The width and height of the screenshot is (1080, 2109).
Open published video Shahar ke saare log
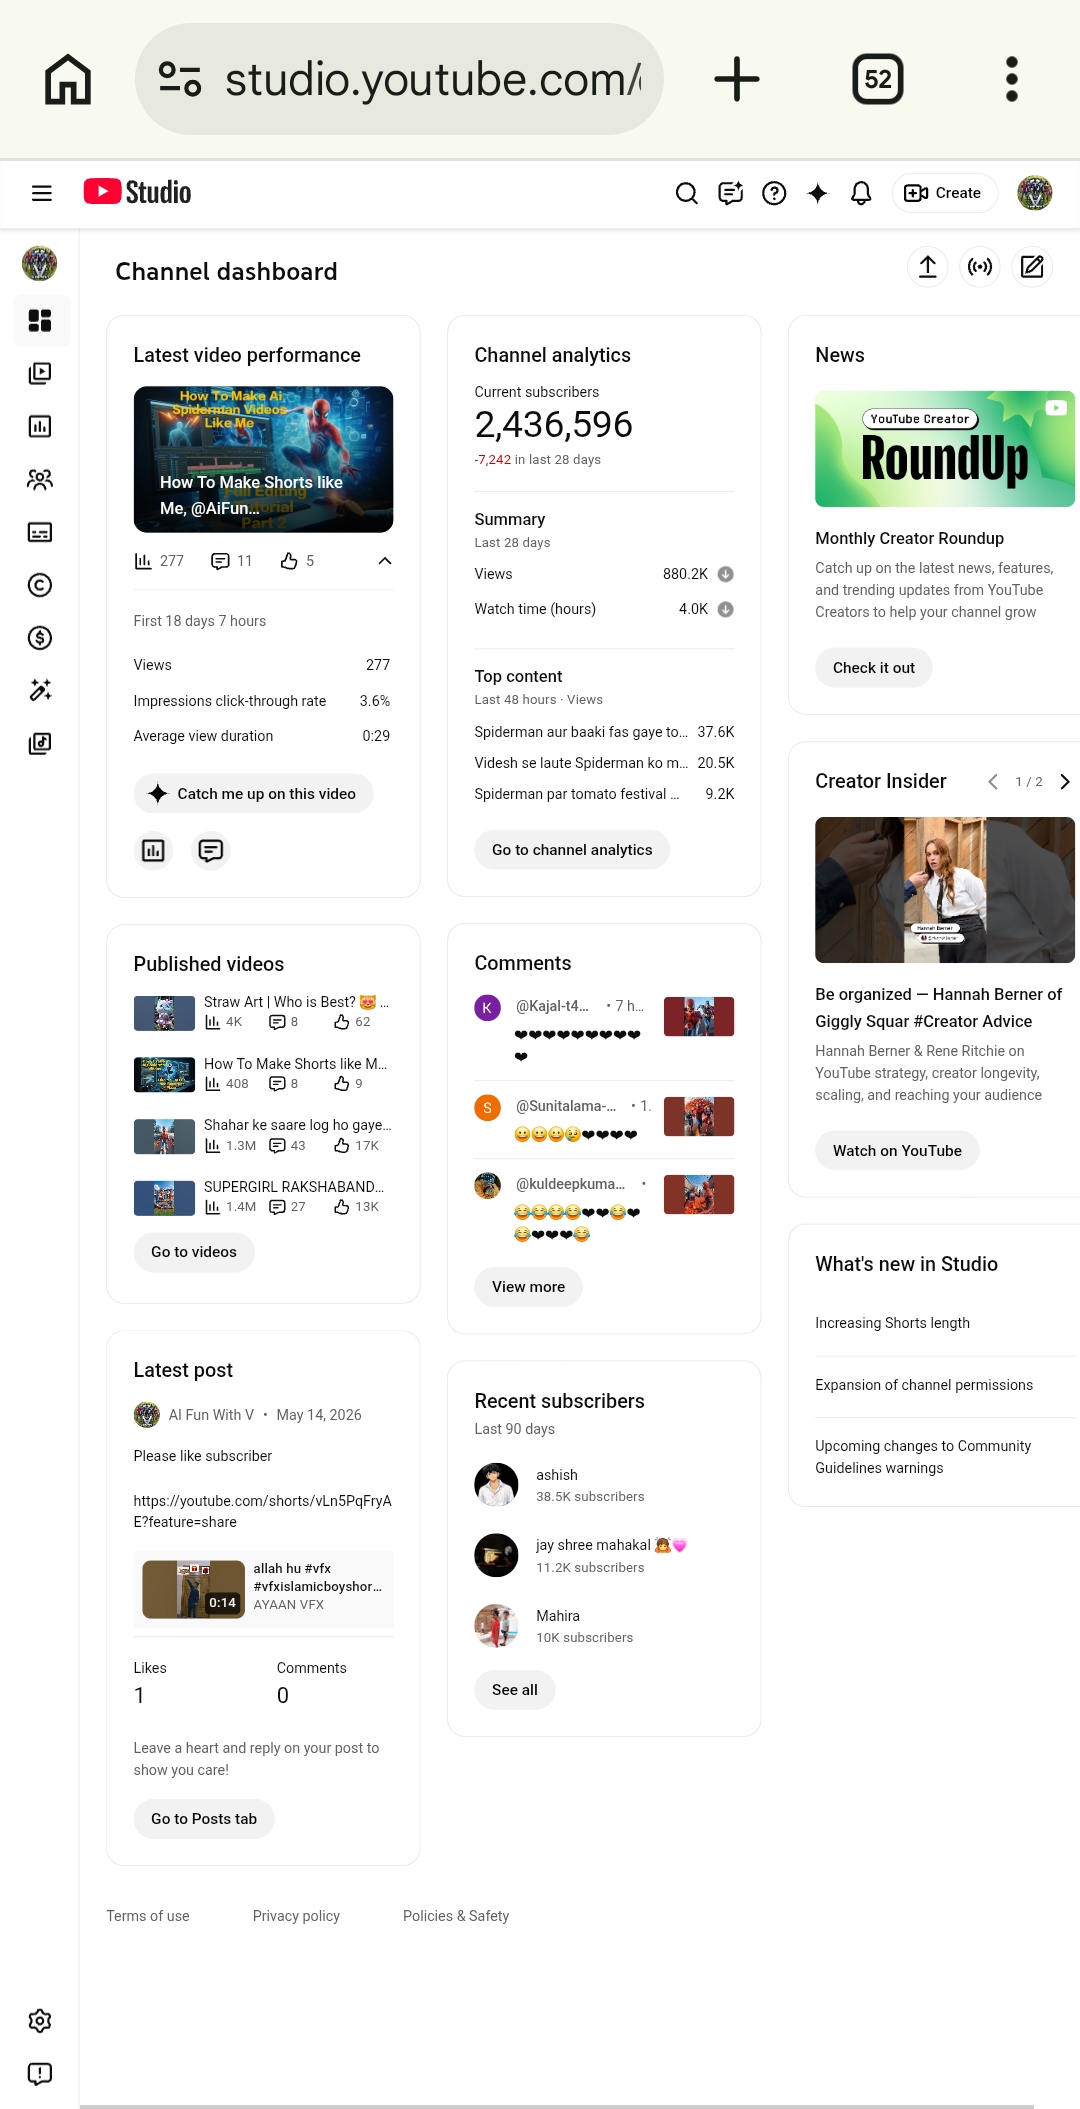[x=263, y=1136]
